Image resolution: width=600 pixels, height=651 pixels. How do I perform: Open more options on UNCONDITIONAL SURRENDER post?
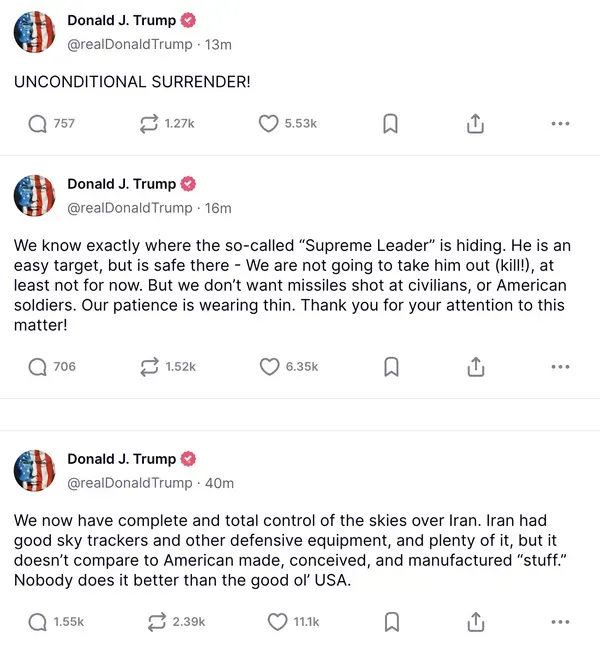560,123
